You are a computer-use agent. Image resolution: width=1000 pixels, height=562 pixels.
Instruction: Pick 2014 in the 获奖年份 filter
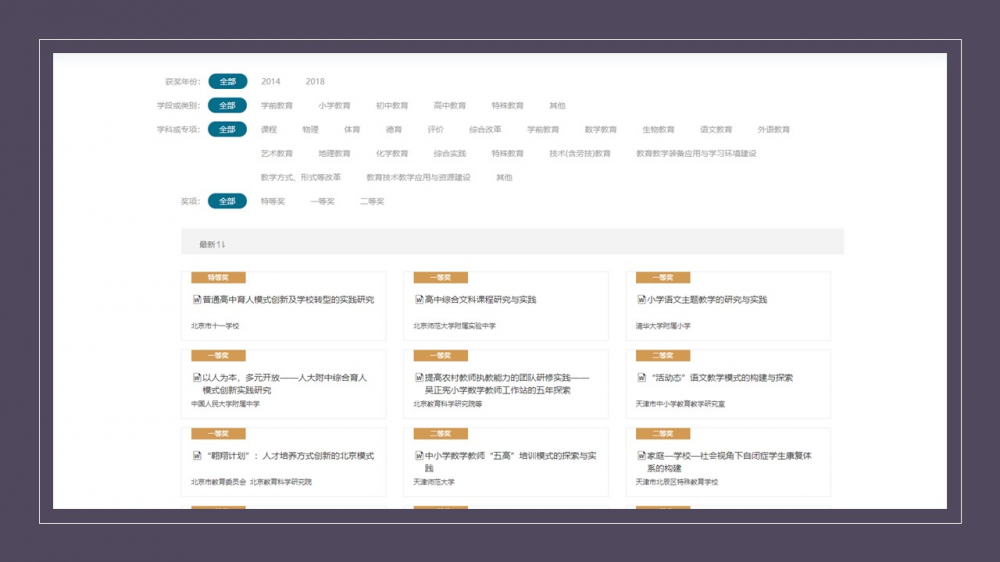(x=271, y=81)
